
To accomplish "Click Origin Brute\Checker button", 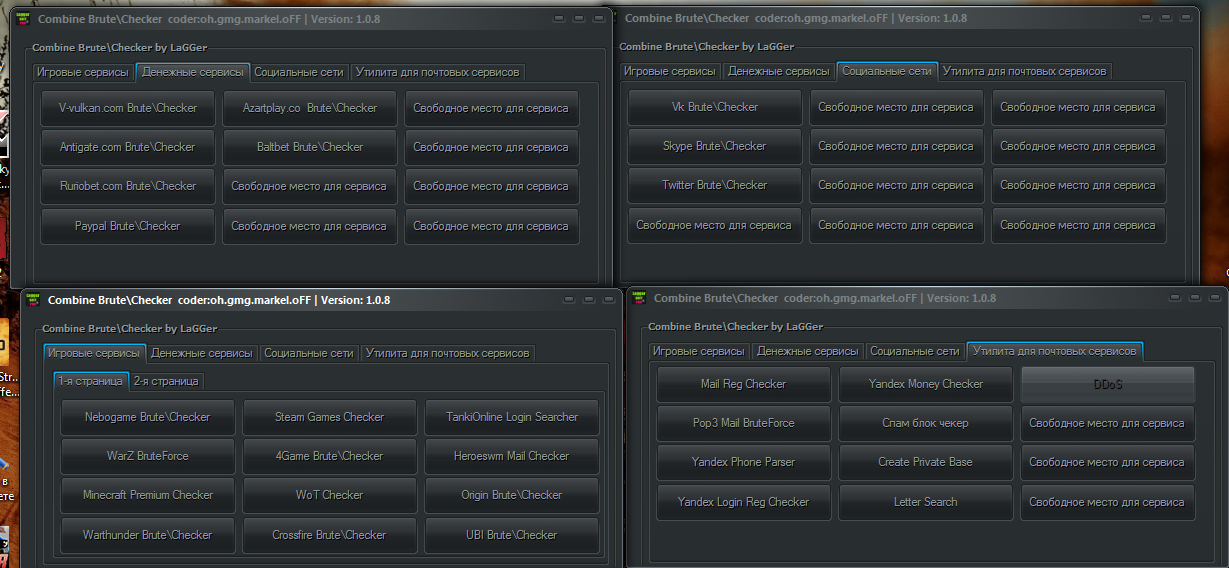I will tap(512, 495).
